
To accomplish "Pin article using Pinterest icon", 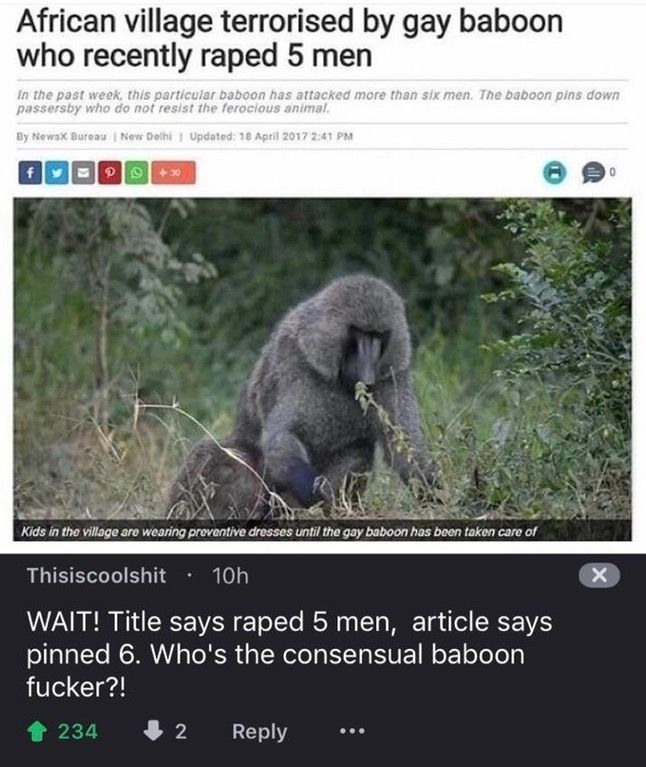I will [x=110, y=173].
